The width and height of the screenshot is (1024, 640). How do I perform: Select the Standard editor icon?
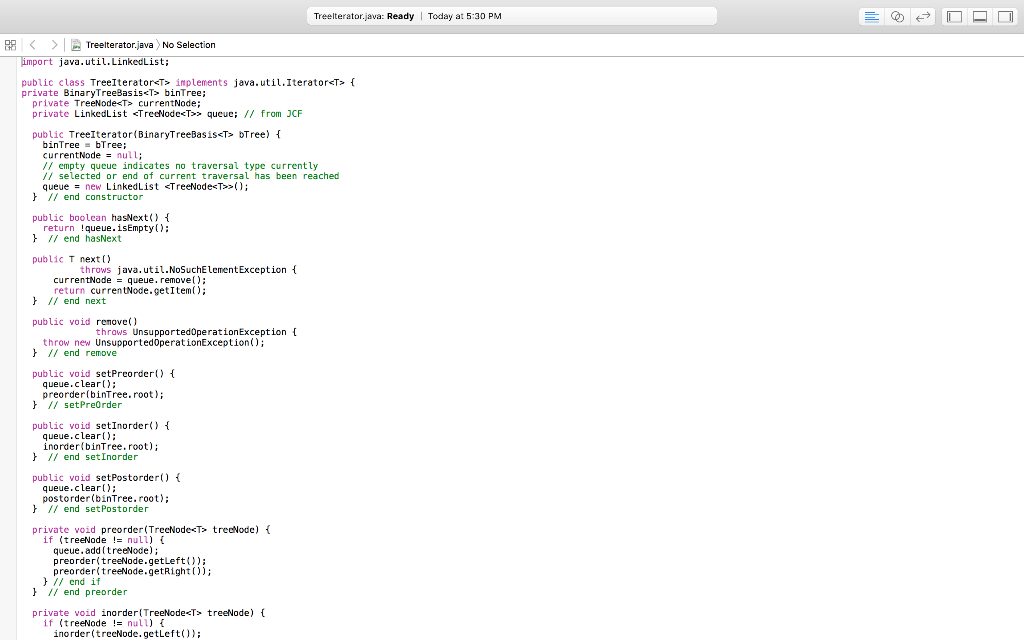[872, 16]
